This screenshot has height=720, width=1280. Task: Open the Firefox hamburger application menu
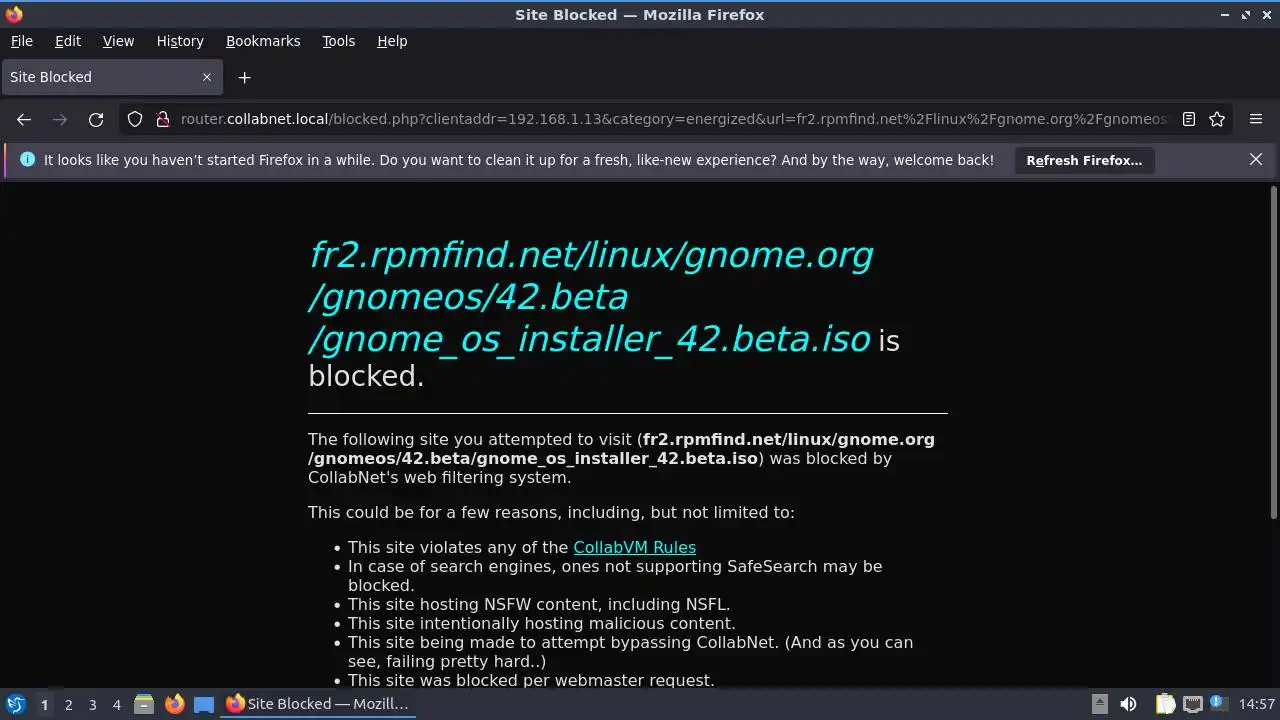click(1256, 119)
